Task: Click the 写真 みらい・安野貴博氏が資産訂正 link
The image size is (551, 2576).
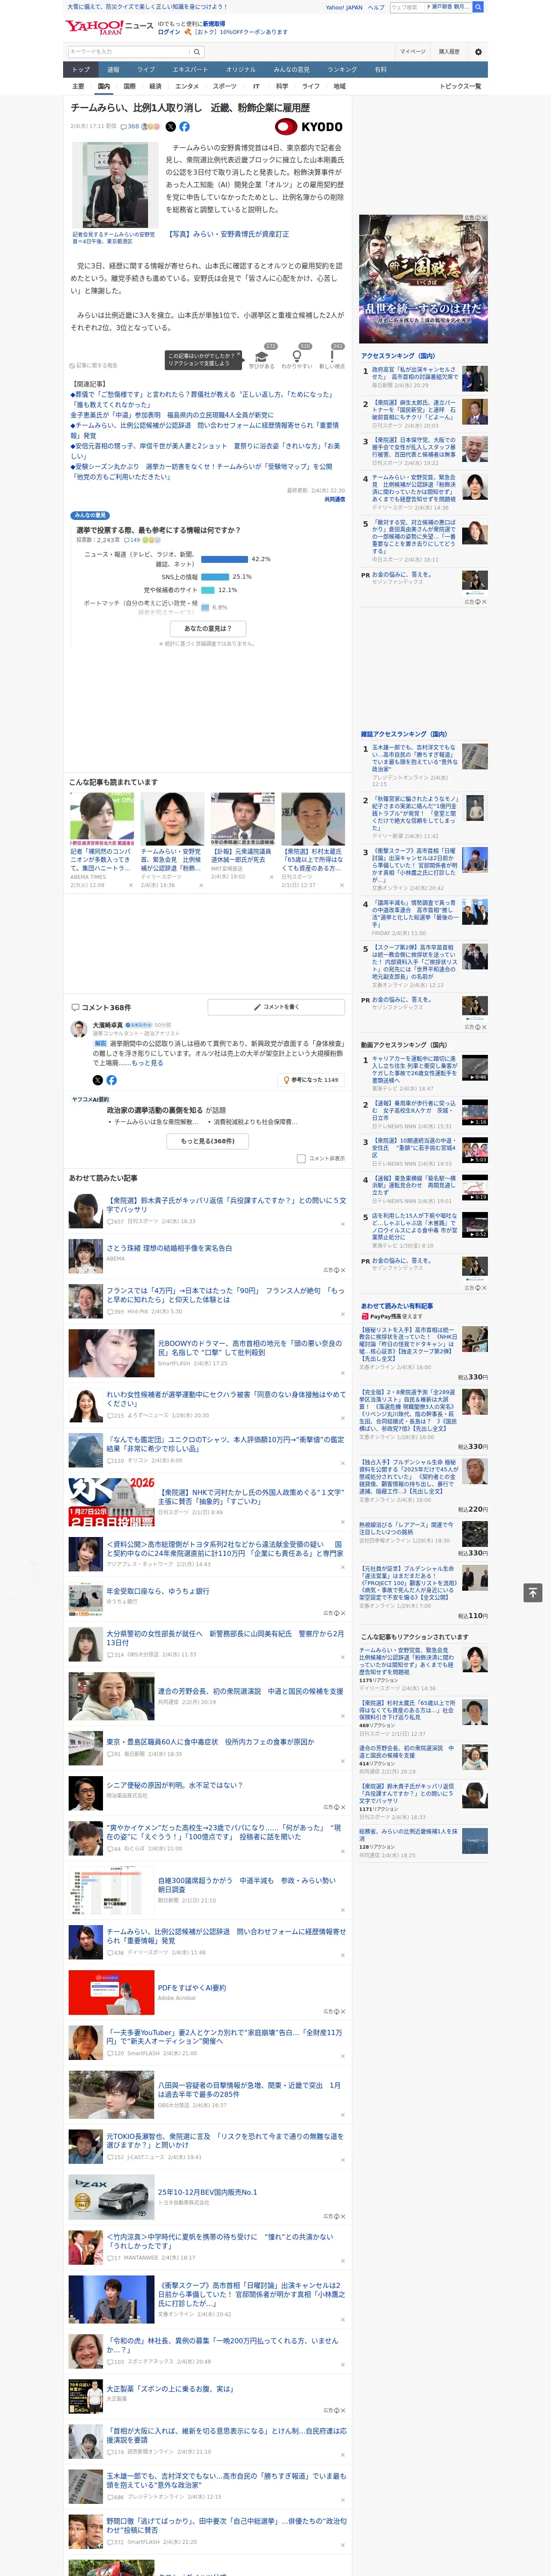Action: 227,234
